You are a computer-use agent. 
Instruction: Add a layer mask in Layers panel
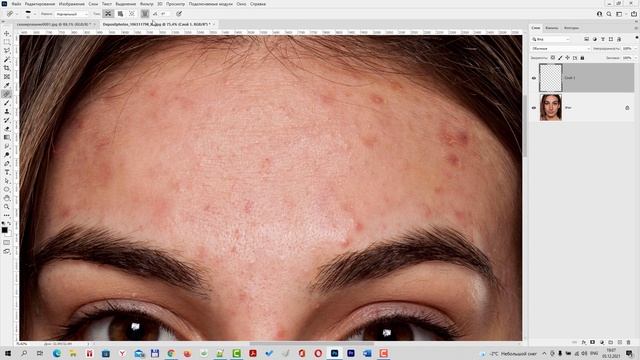coord(593,342)
